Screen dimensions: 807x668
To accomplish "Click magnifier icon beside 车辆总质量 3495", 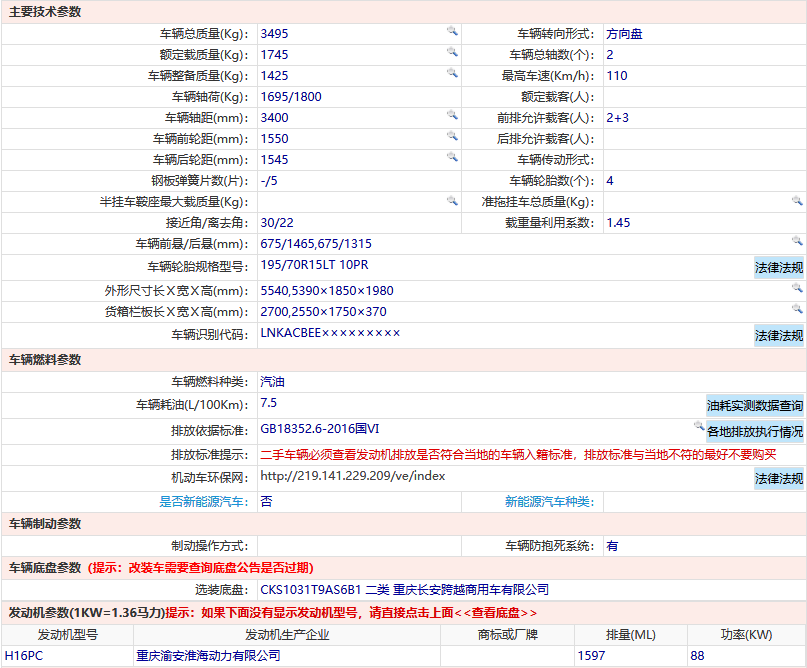I will [452, 31].
